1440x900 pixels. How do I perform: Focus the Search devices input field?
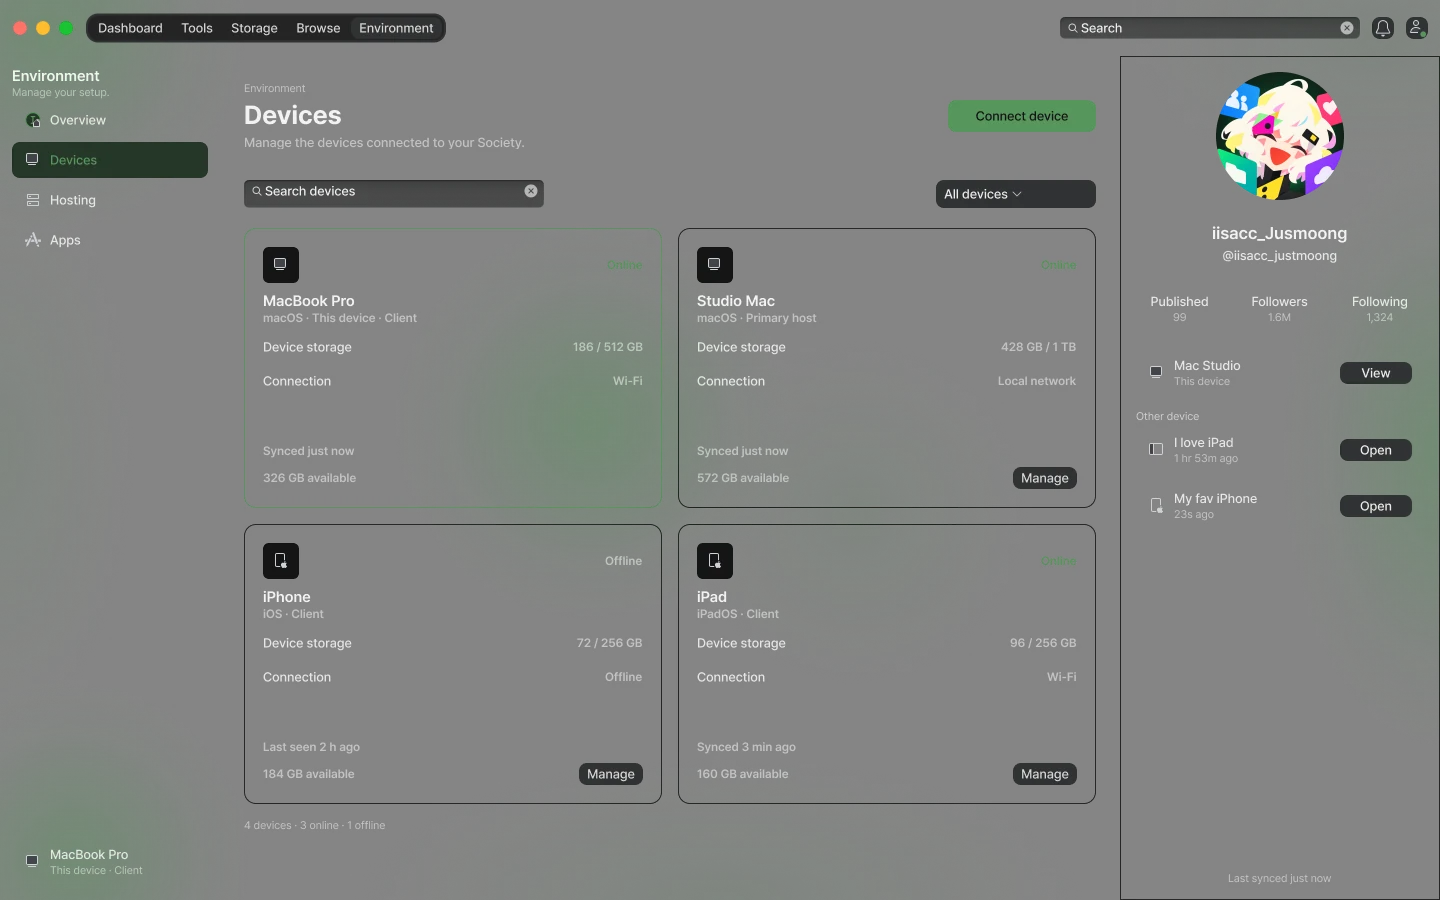tap(394, 194)
